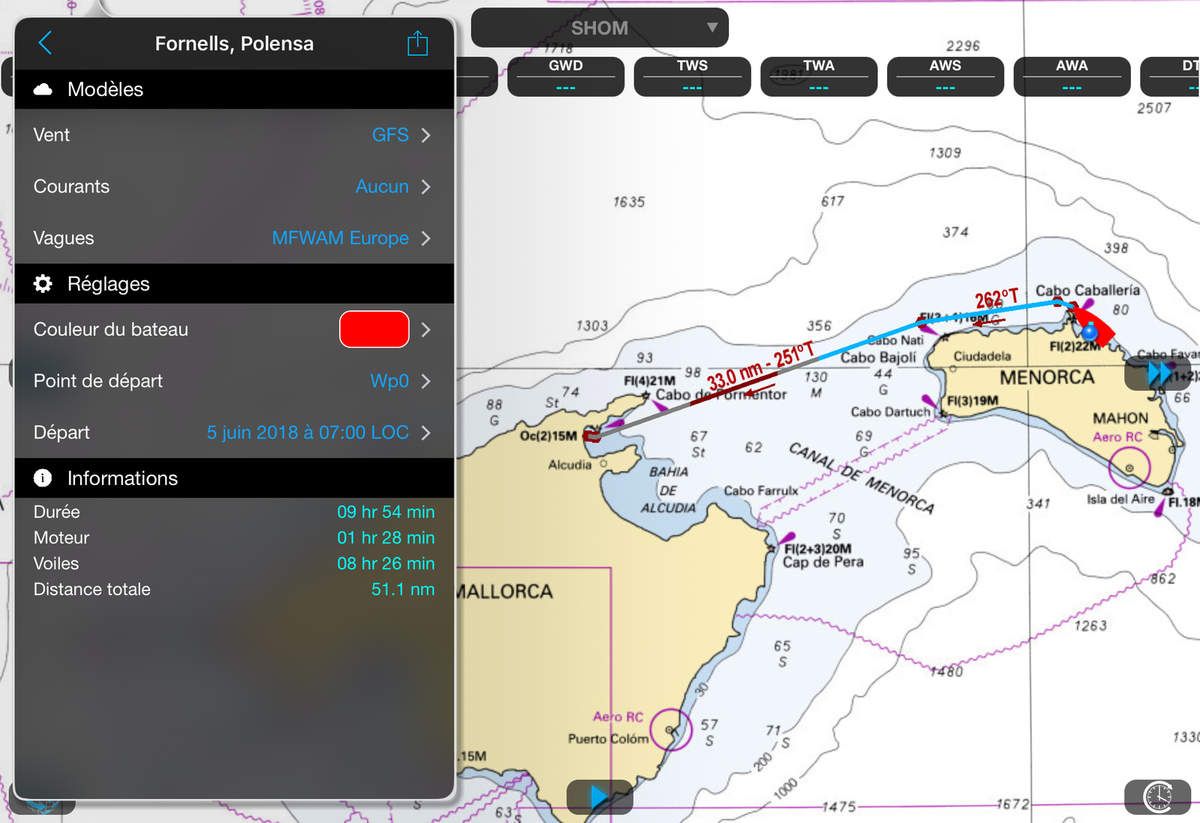This screenshot has height=823, width=1200.
Task: Click the "Fl(2+3)20M" light label
Action: point(818,548)
